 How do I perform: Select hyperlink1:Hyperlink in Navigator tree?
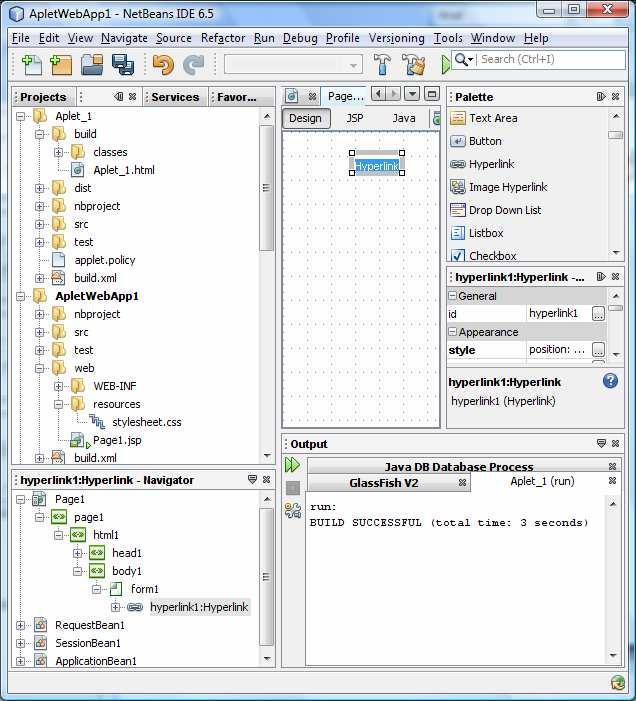(199, 607)
